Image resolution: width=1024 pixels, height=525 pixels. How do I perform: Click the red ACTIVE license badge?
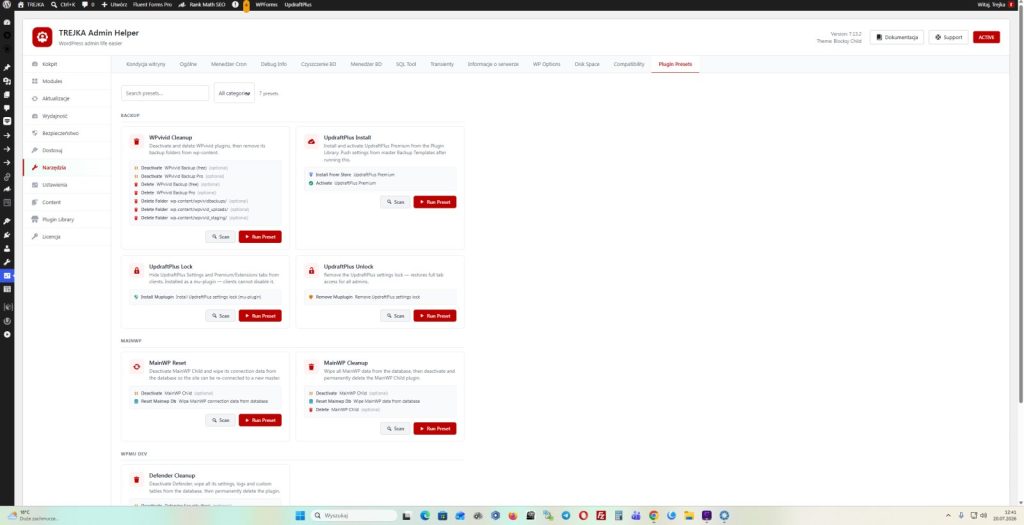pos(986,37)
